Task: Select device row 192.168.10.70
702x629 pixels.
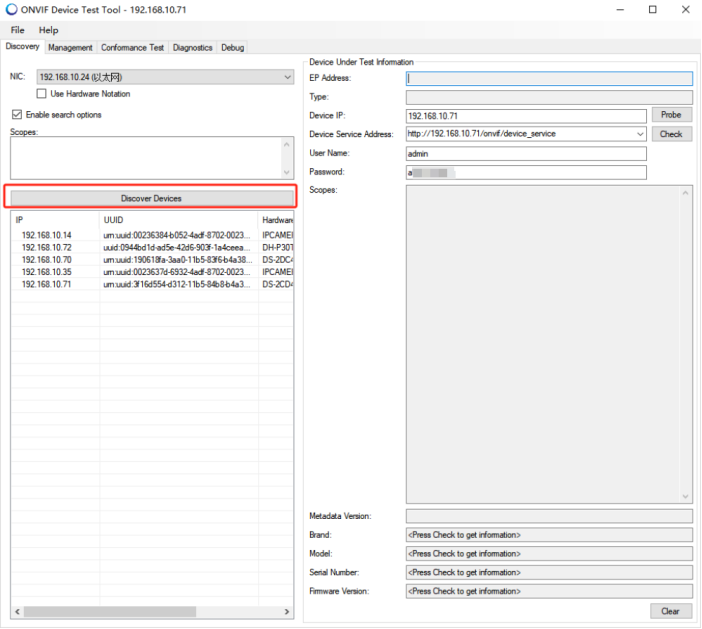Action: click(152, 260)
